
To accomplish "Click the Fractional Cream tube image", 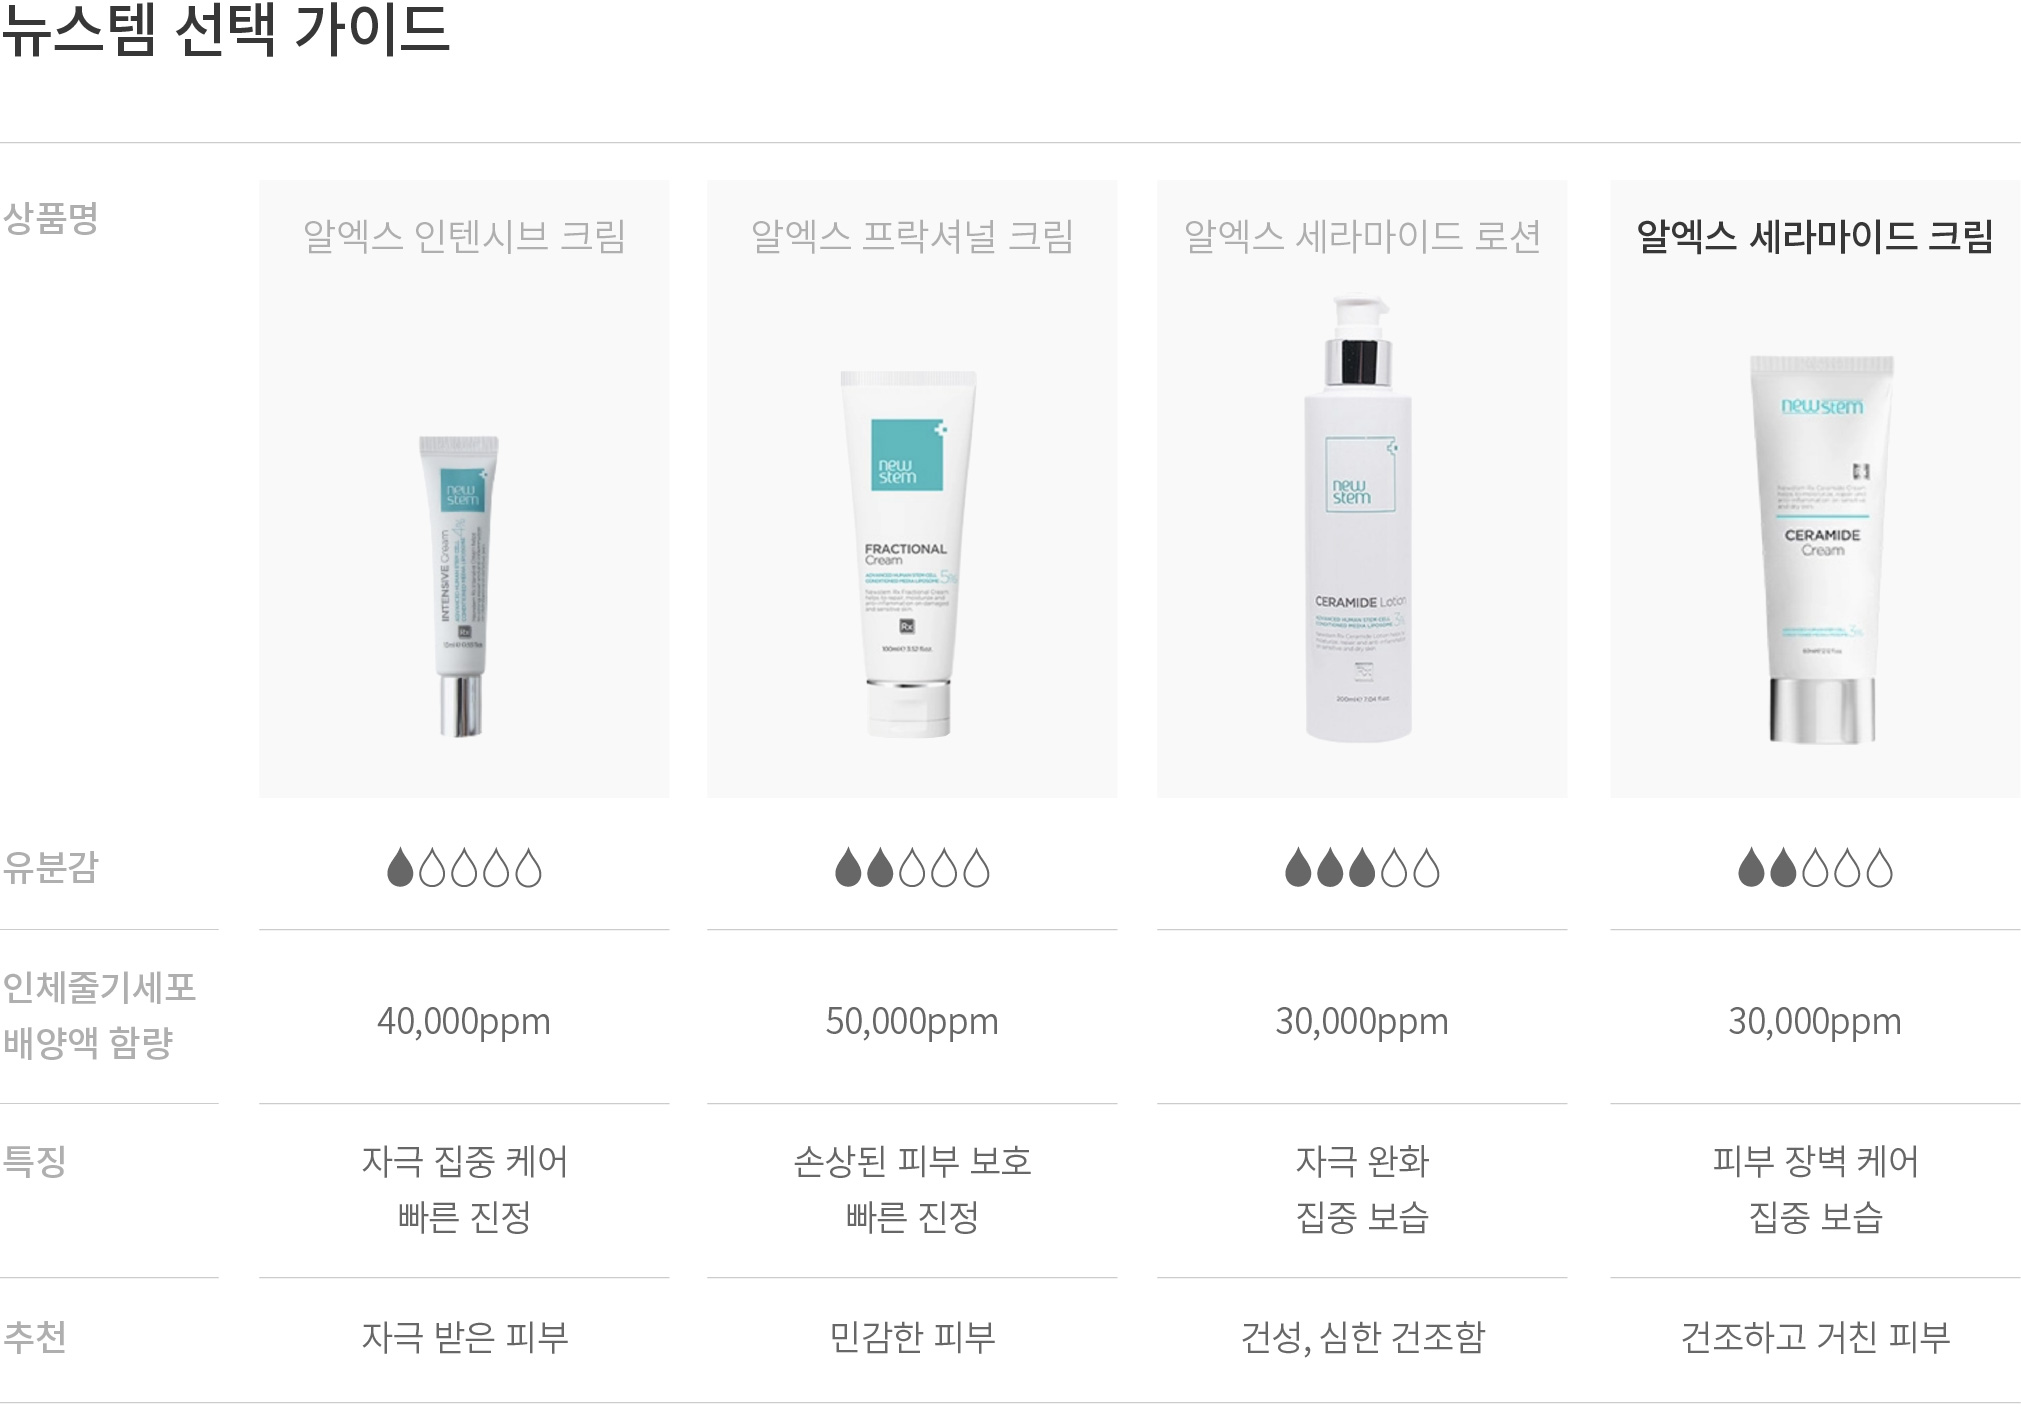I will [908, 554].
